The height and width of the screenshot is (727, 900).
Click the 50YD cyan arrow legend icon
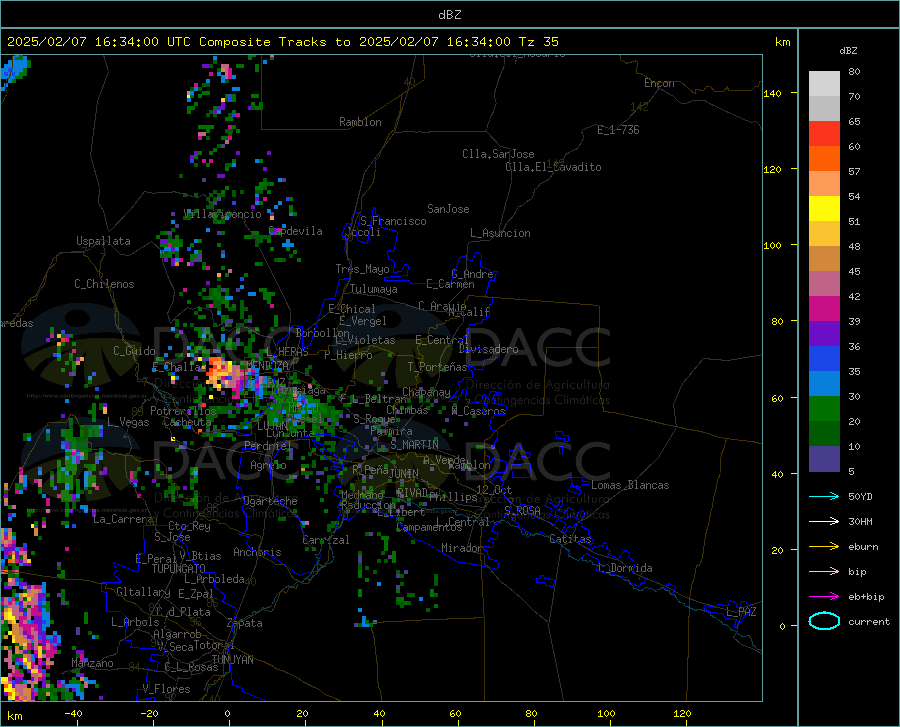(x=824, y=496)
